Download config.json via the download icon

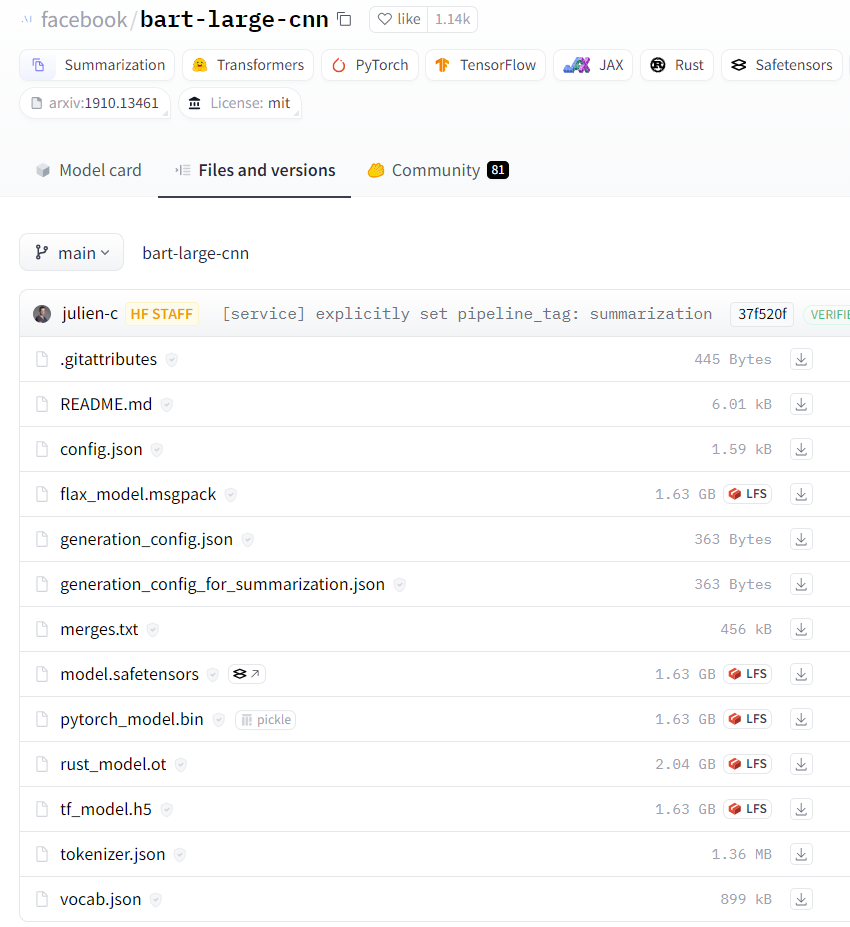[x=801, y=449]
